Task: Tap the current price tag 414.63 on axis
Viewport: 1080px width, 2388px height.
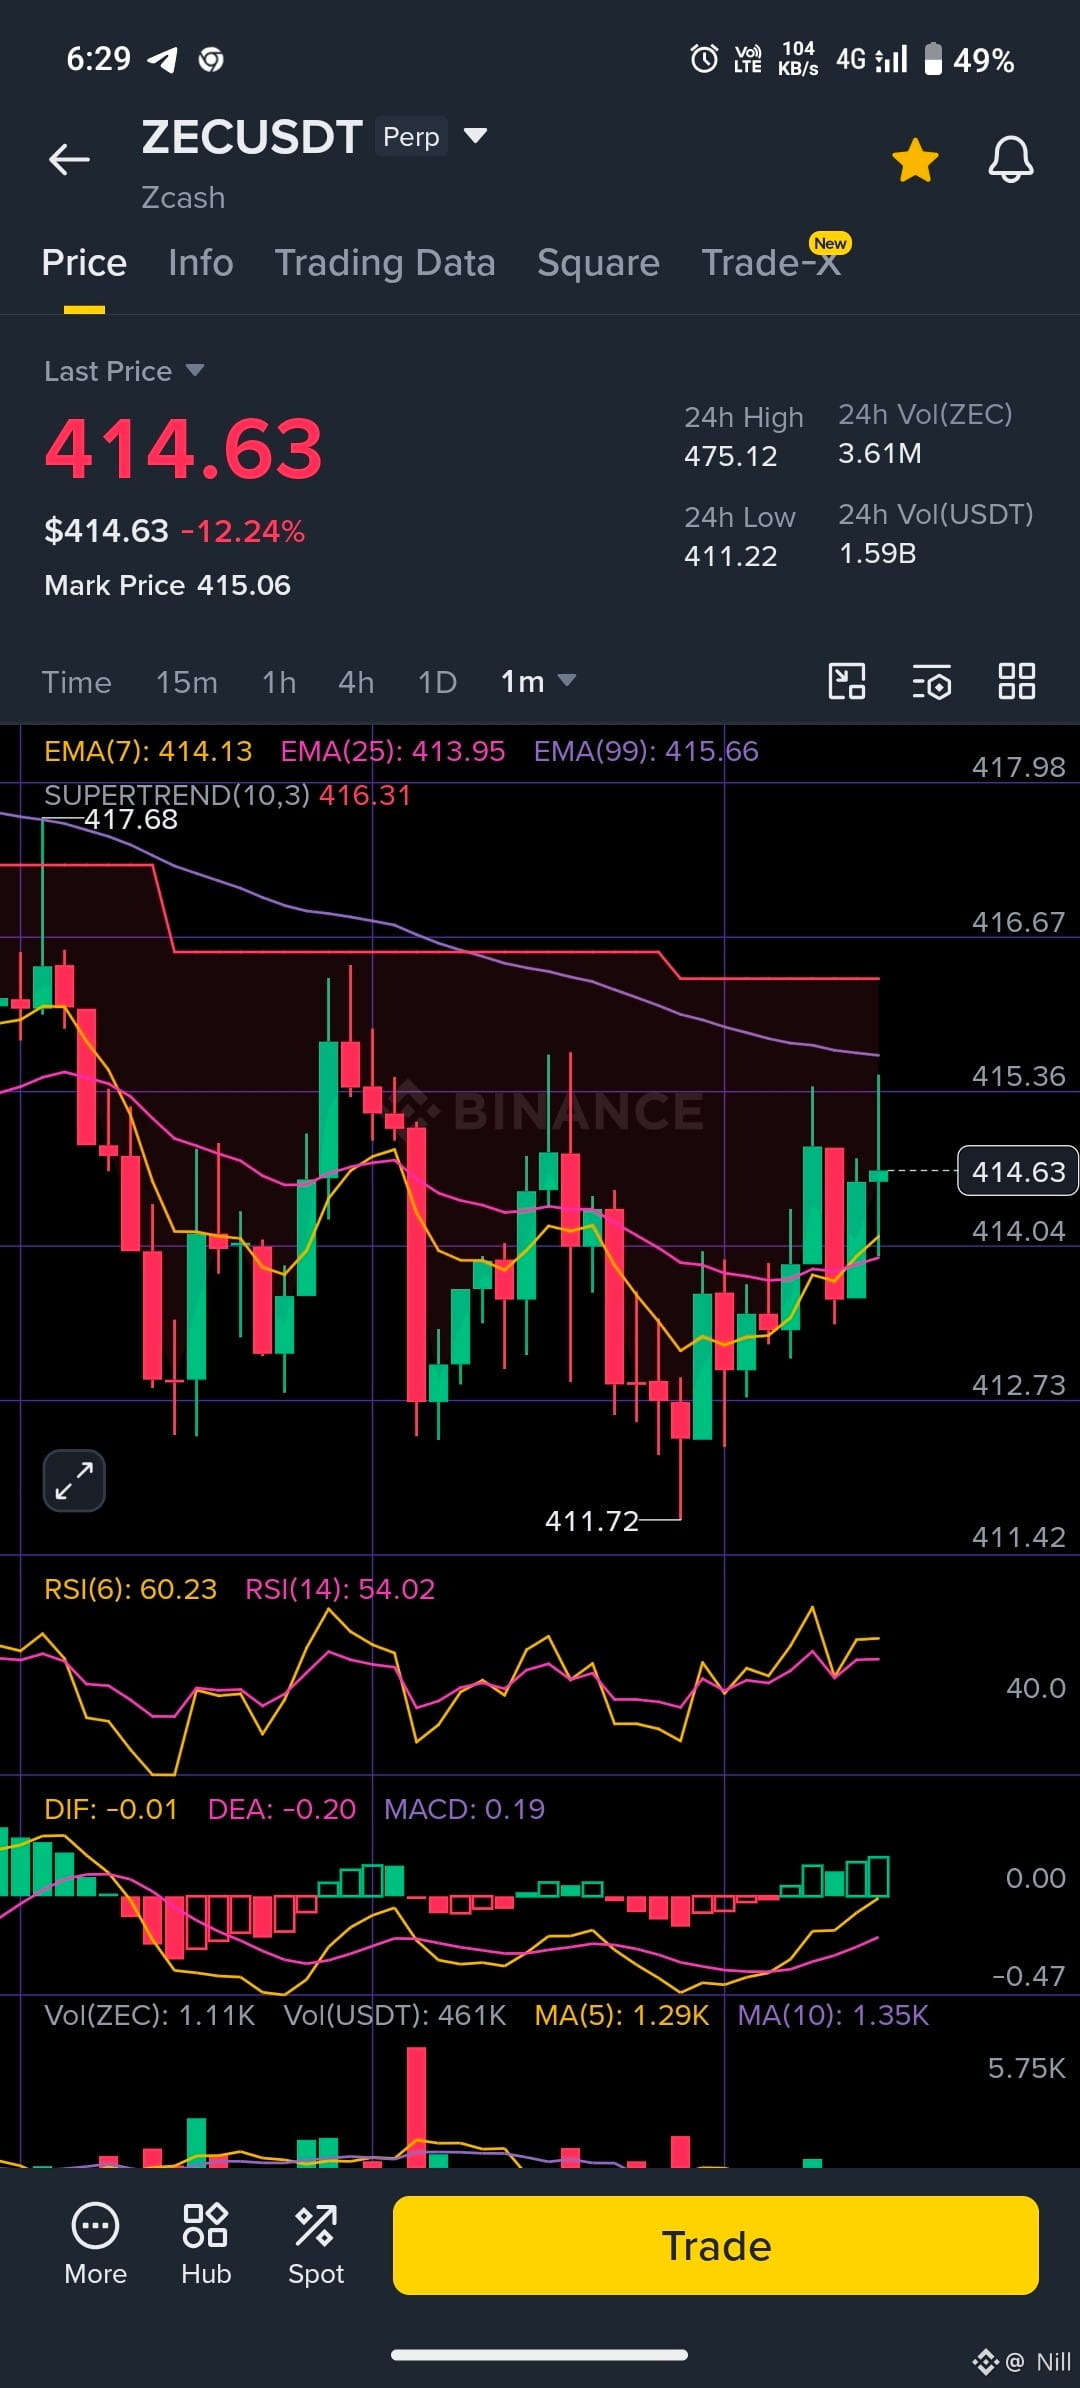Action: click(1018, 1171)
